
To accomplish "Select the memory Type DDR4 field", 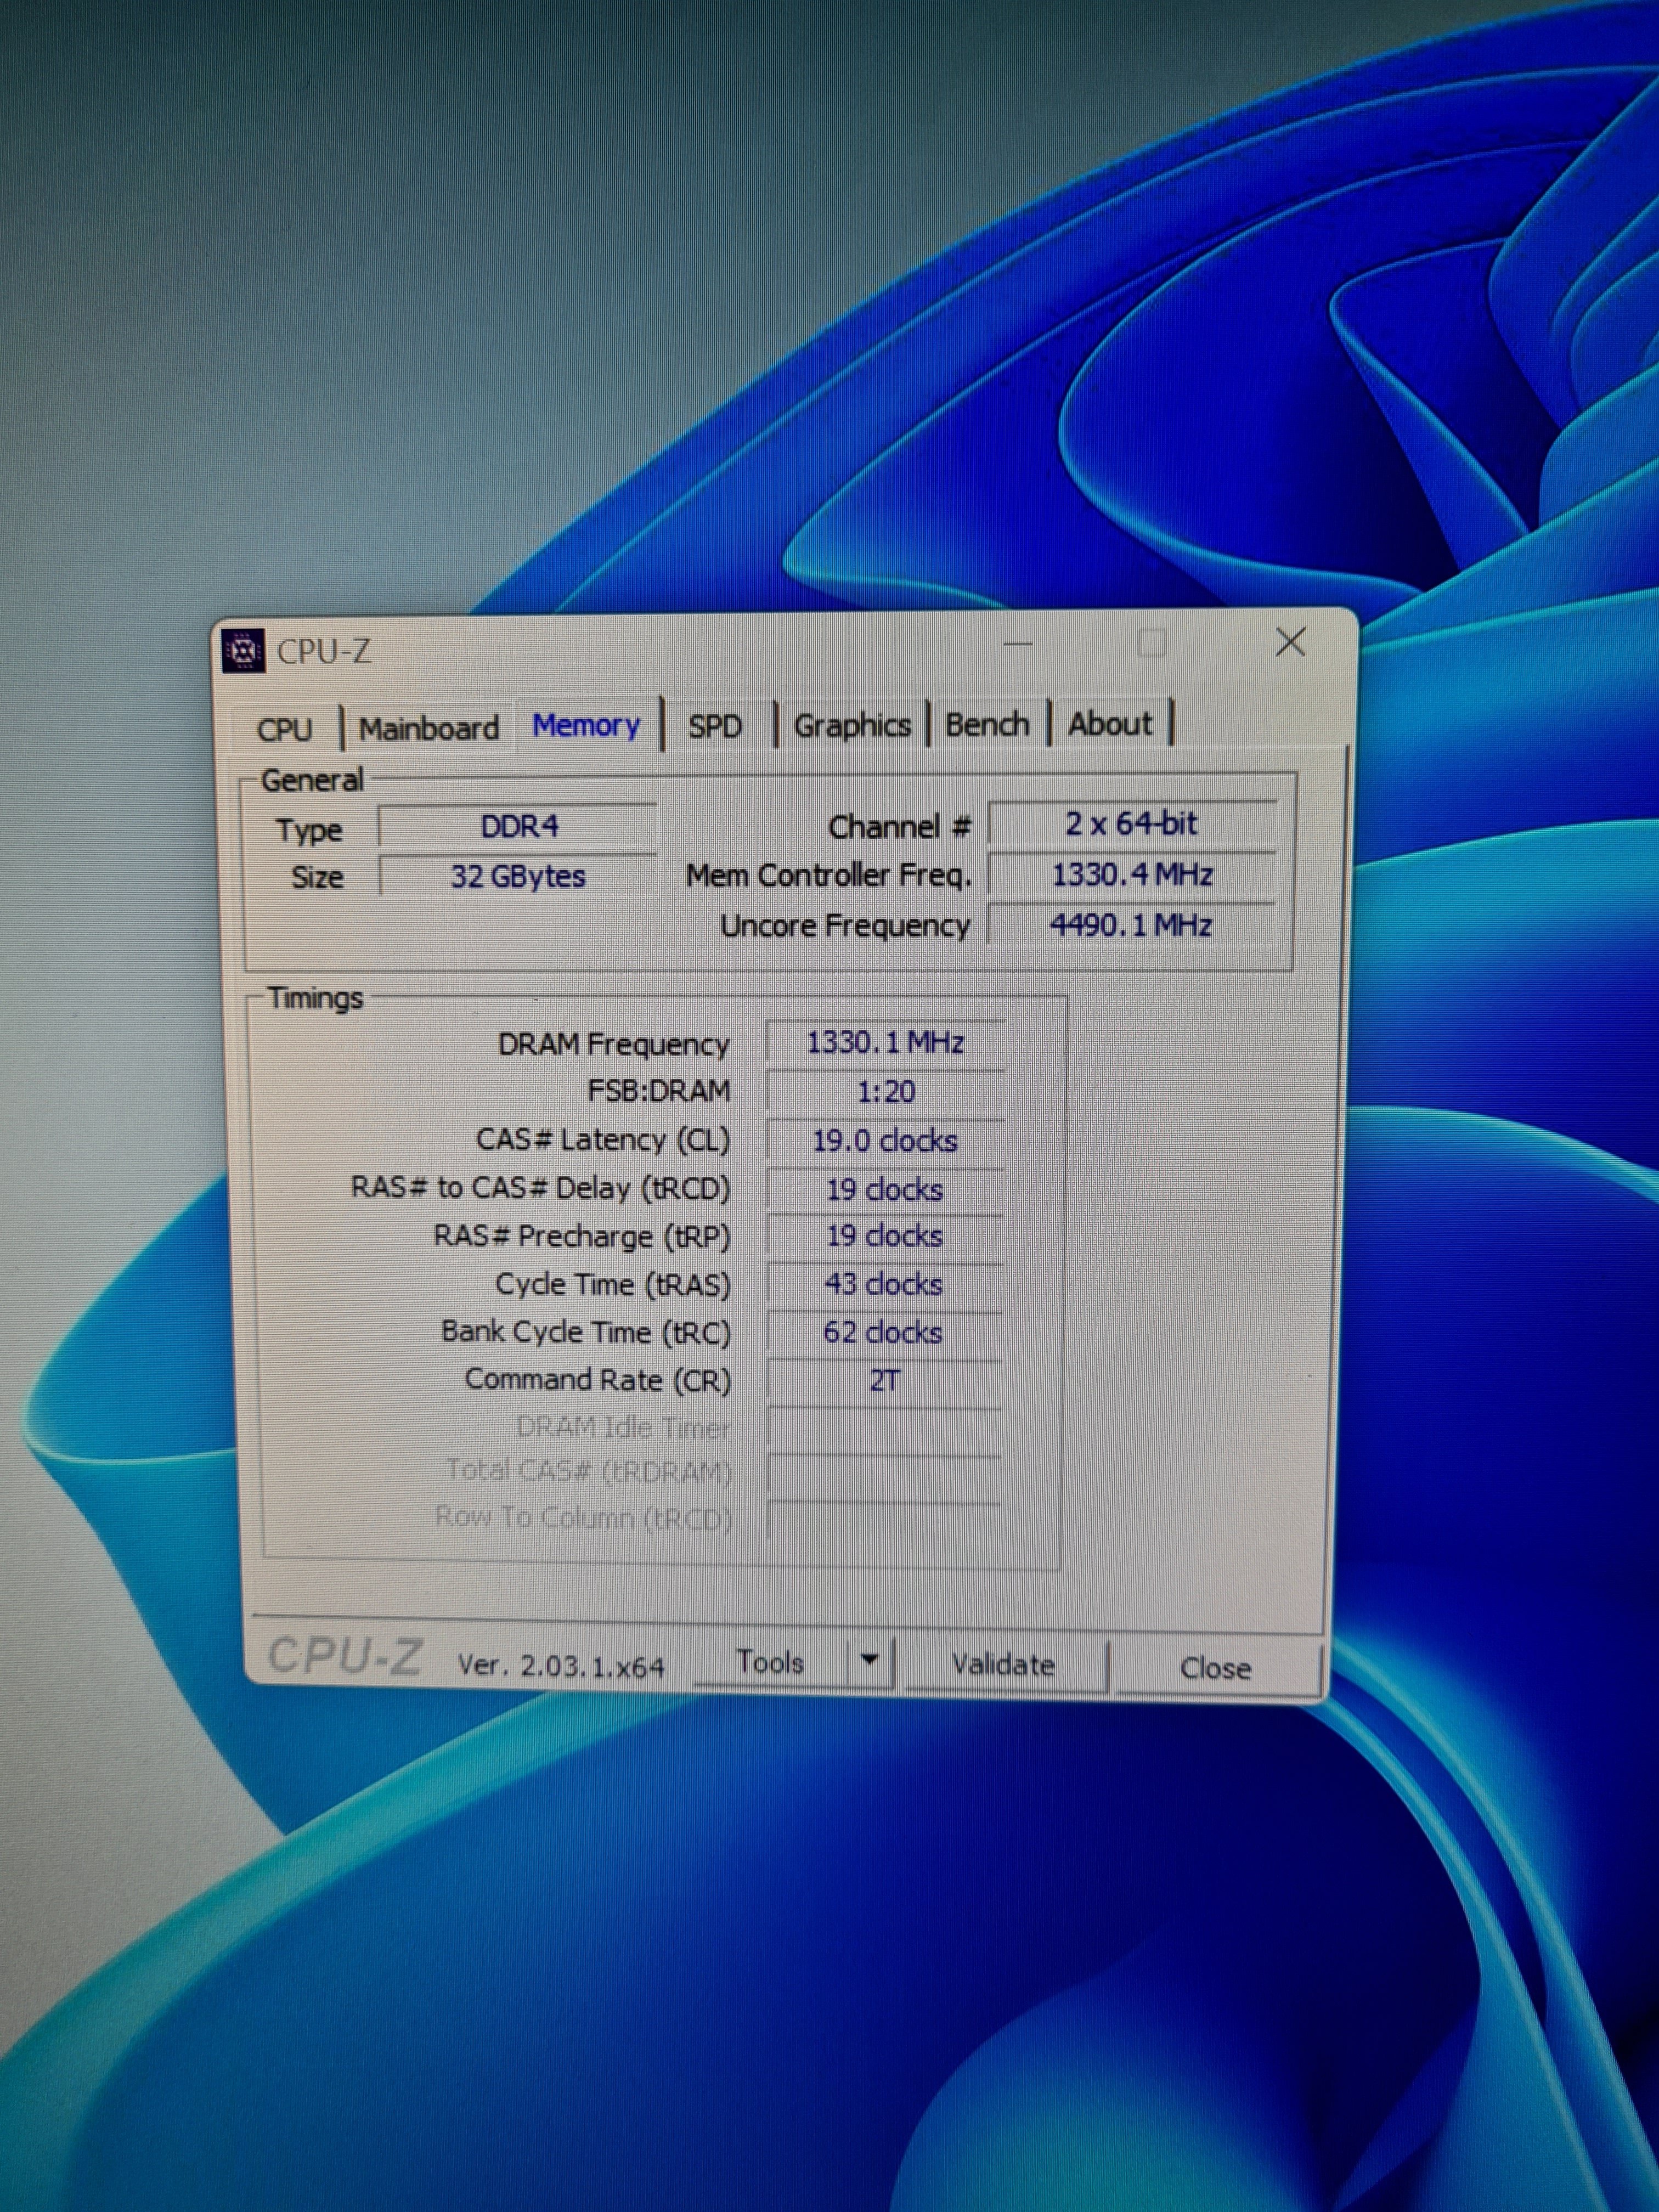I will coord(518,827).
